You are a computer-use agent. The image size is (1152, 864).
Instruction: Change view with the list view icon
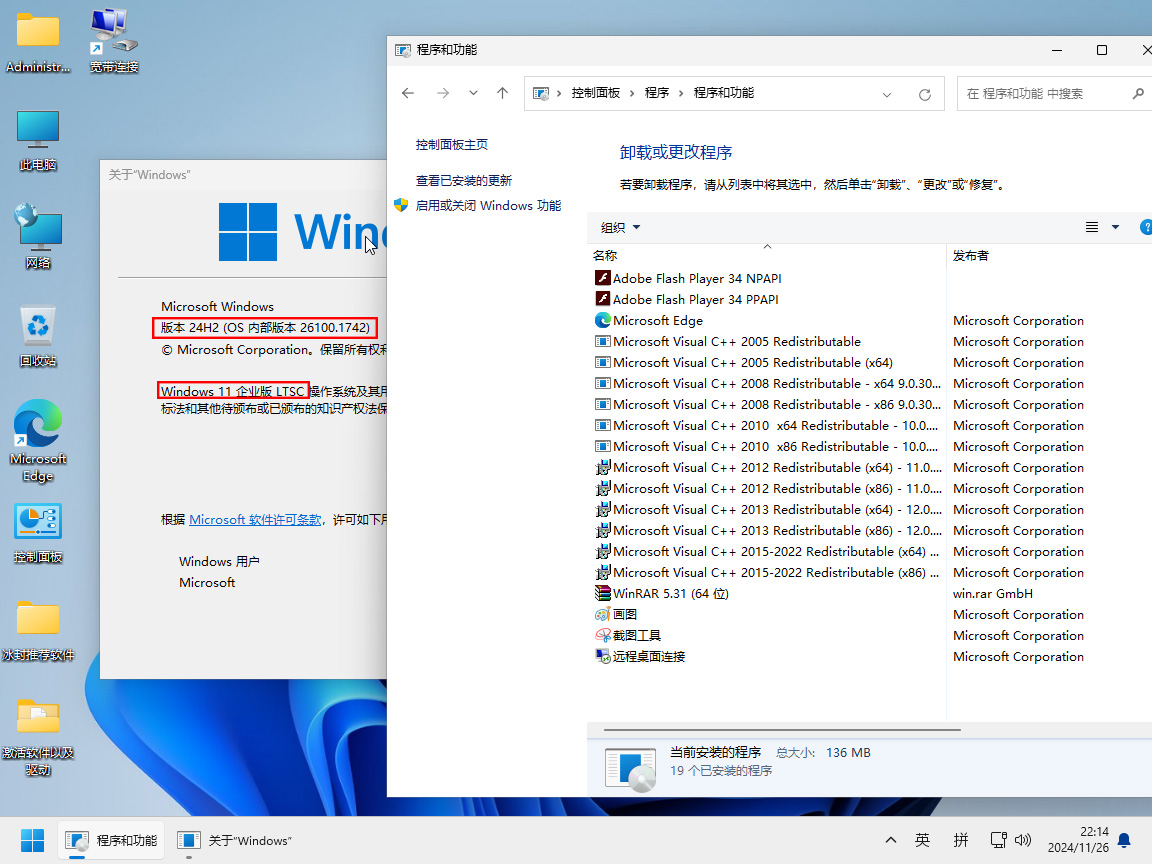pos(1092,228)
